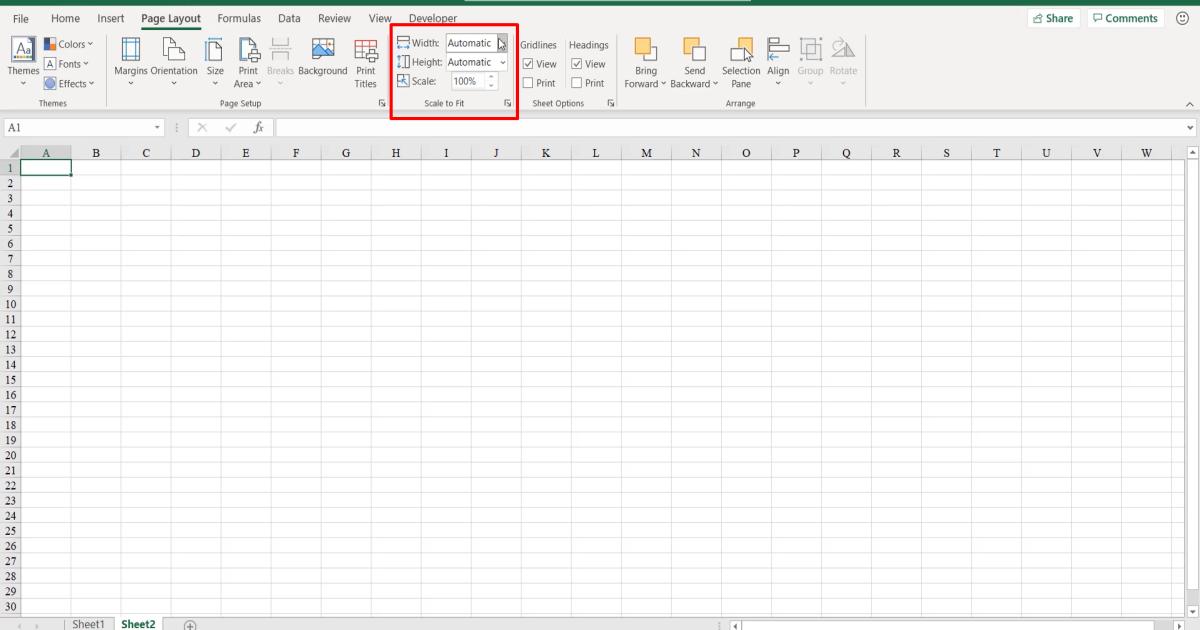
Task: Uncheck View under Gridlines
Action: (527, 63)
